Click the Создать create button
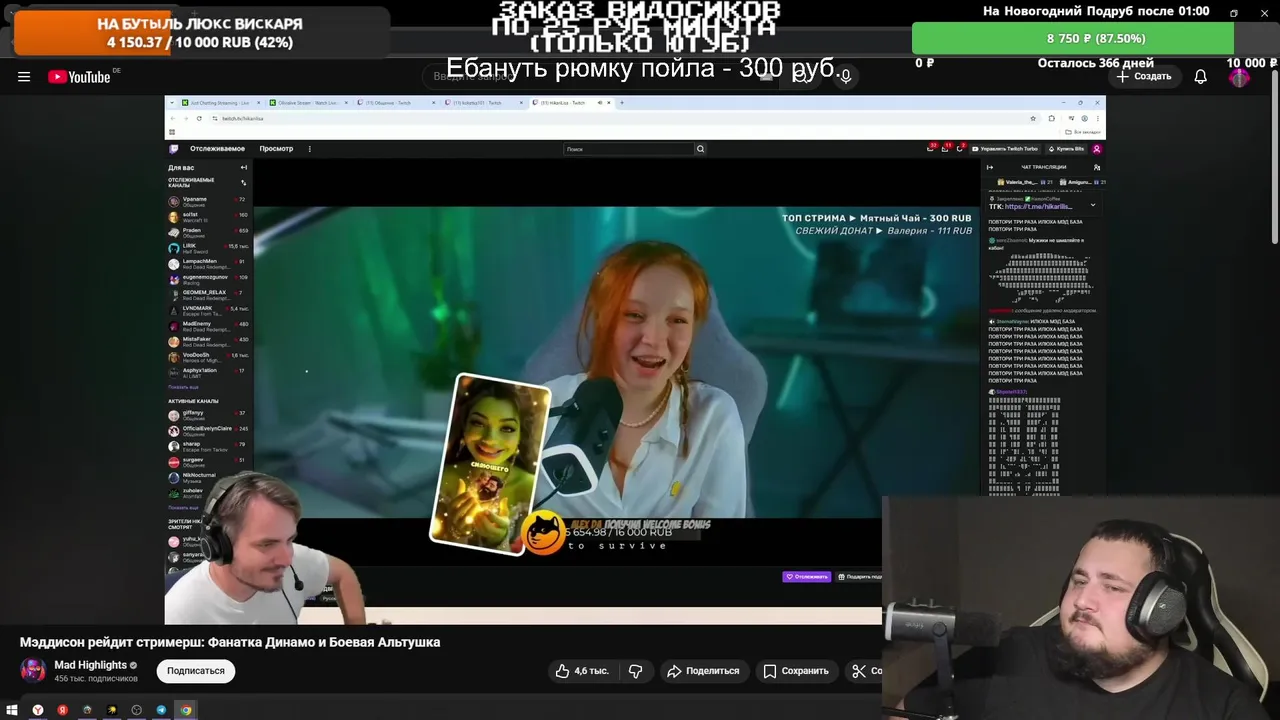The image size is (1280, 720). pos(1144,77)
